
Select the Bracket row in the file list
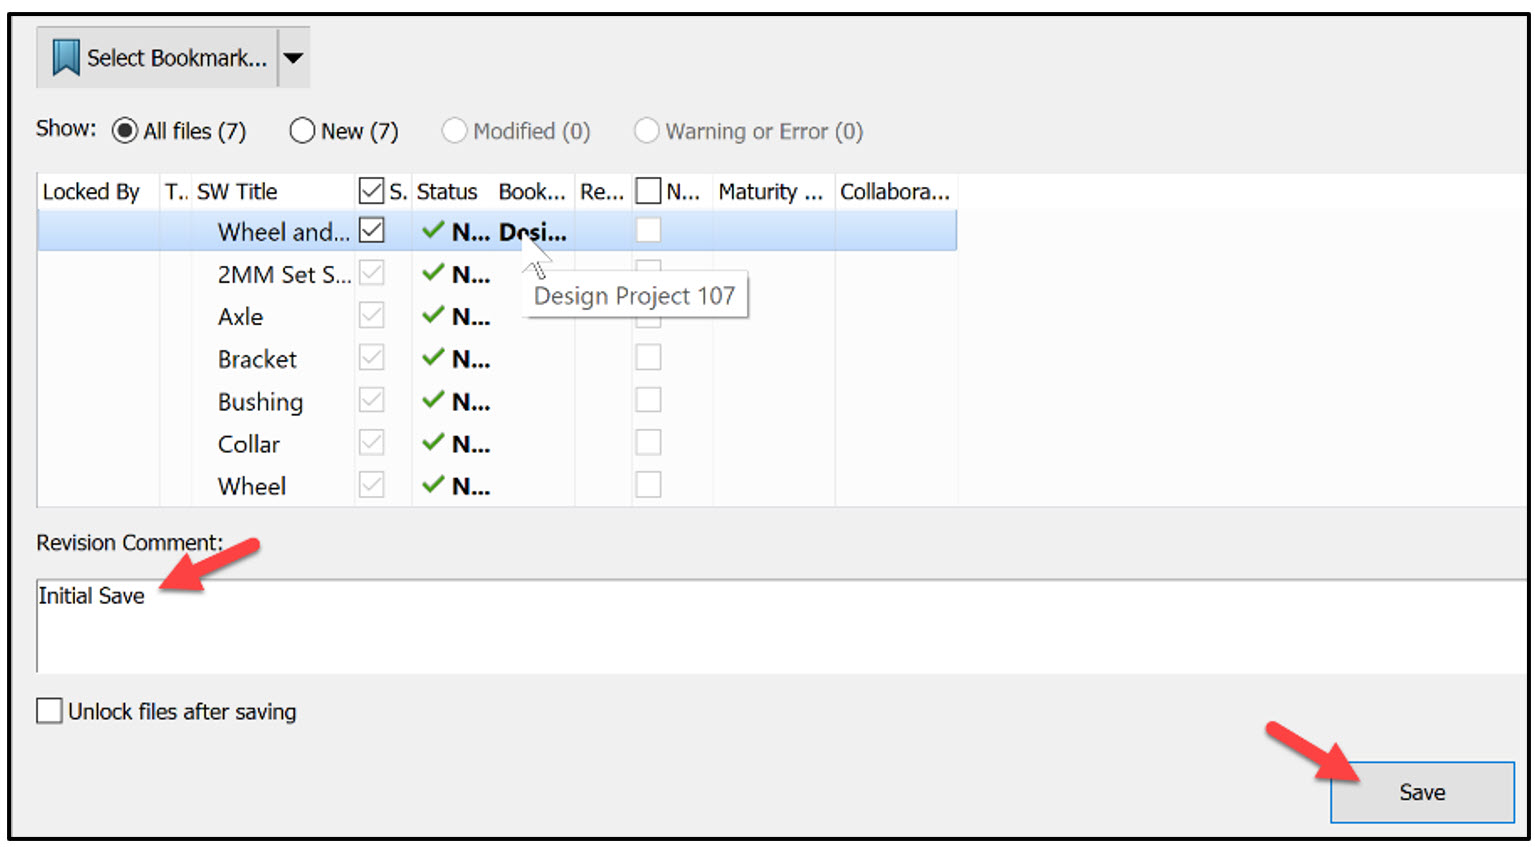(256, 358)
